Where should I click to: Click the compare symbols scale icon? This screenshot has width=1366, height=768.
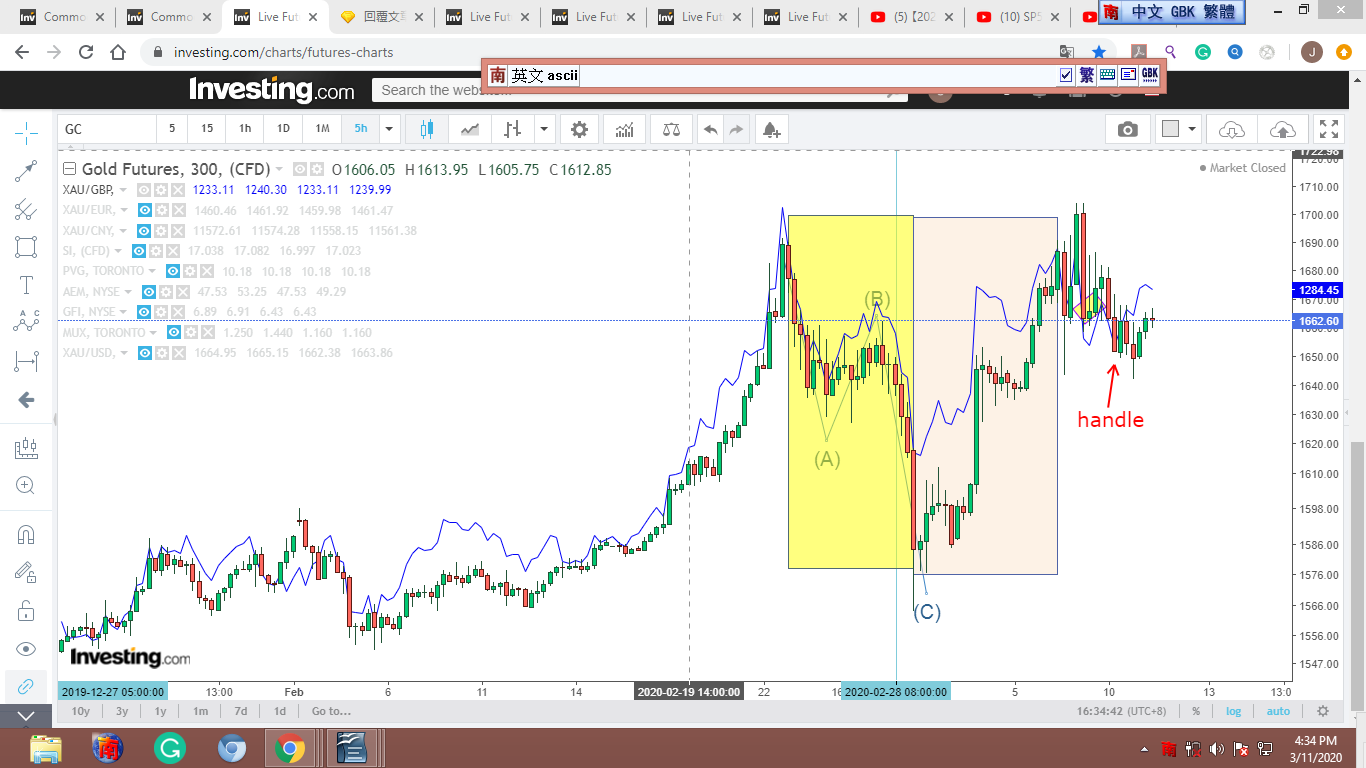pos(671,129)
